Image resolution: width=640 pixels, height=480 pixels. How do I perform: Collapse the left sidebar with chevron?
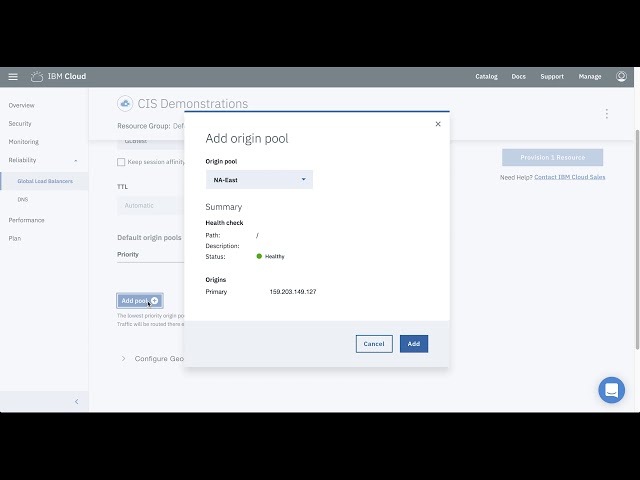click(x=76, y=402)
